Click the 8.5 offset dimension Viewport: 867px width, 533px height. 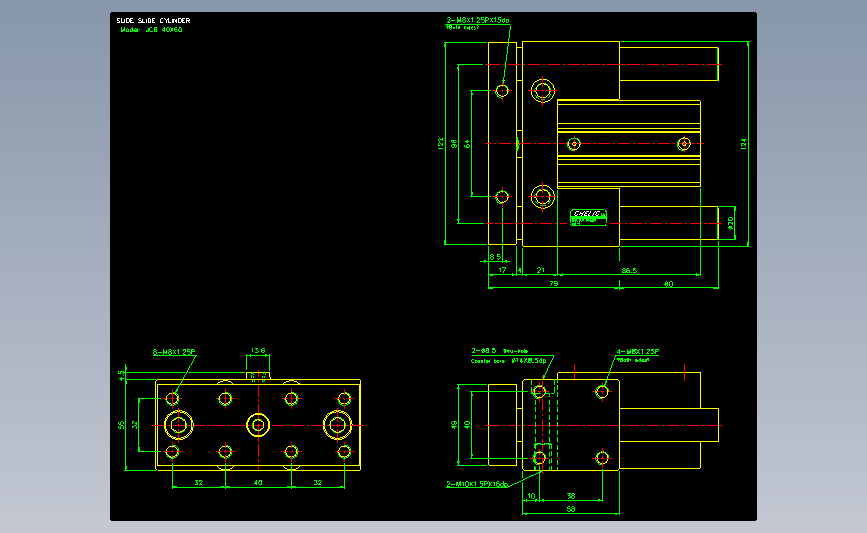495,257
